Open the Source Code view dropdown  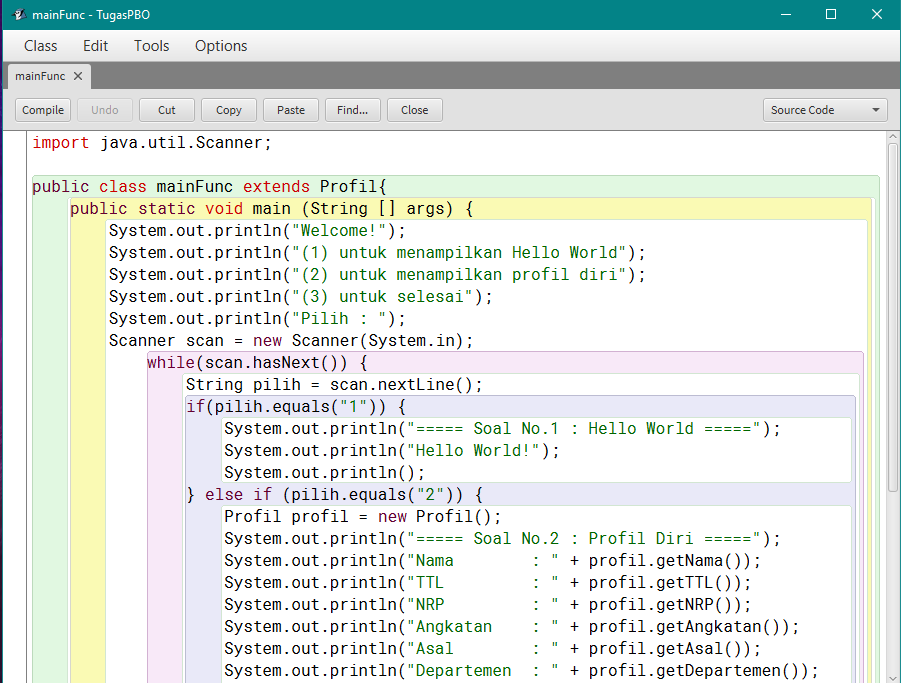pos(824,110)
